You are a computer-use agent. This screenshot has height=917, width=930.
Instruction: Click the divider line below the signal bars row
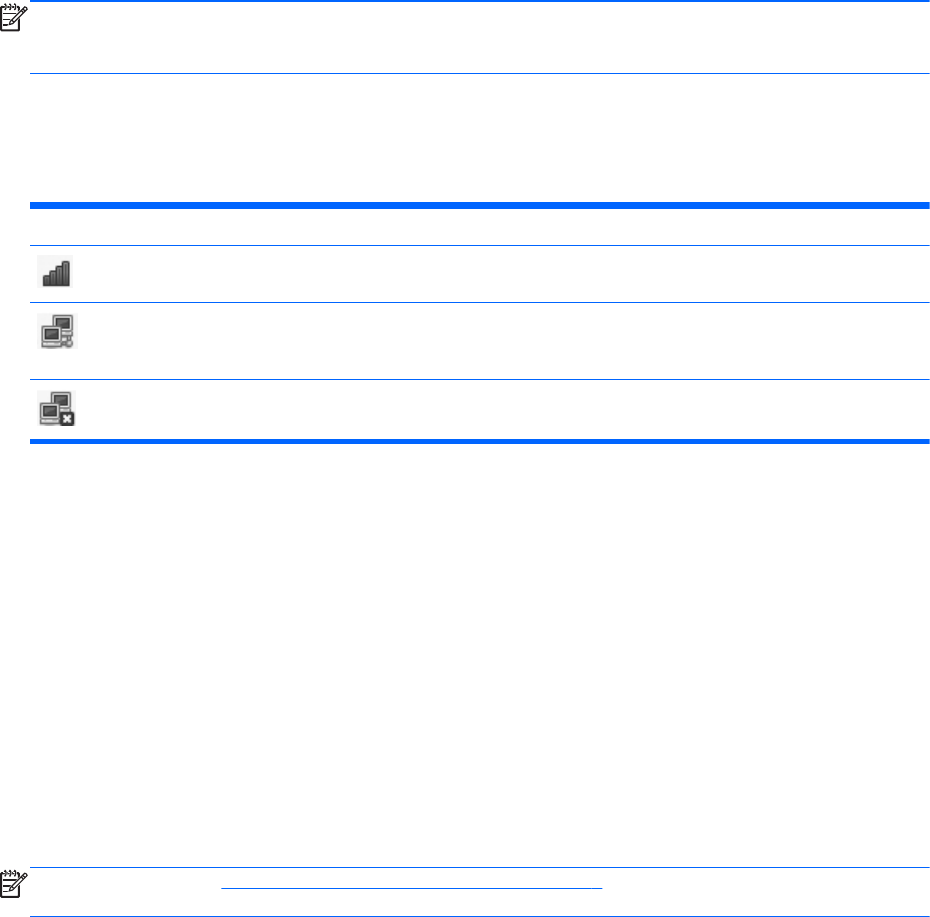[x=480, y=302]
